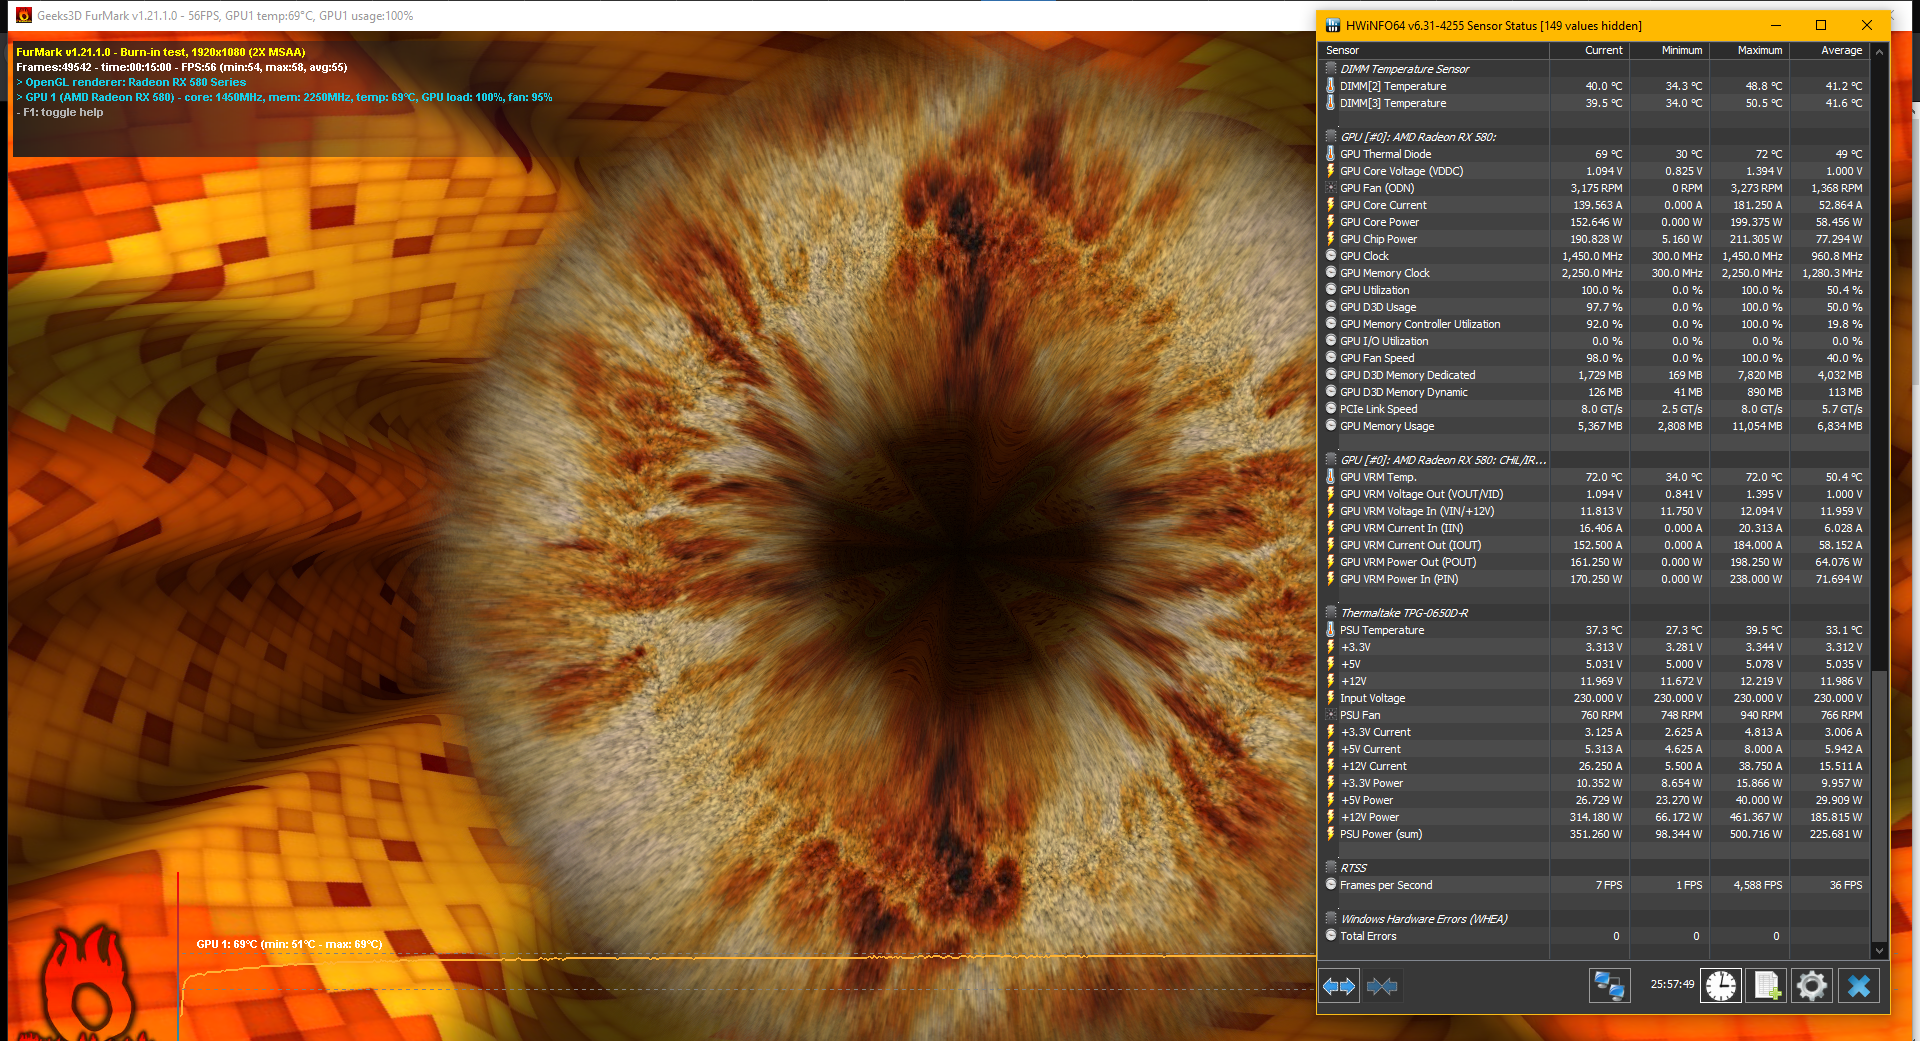Close sensors with the blue X icon
The height and width of the screenshot is (1041, 1920).
click(x=1858, y=986)
